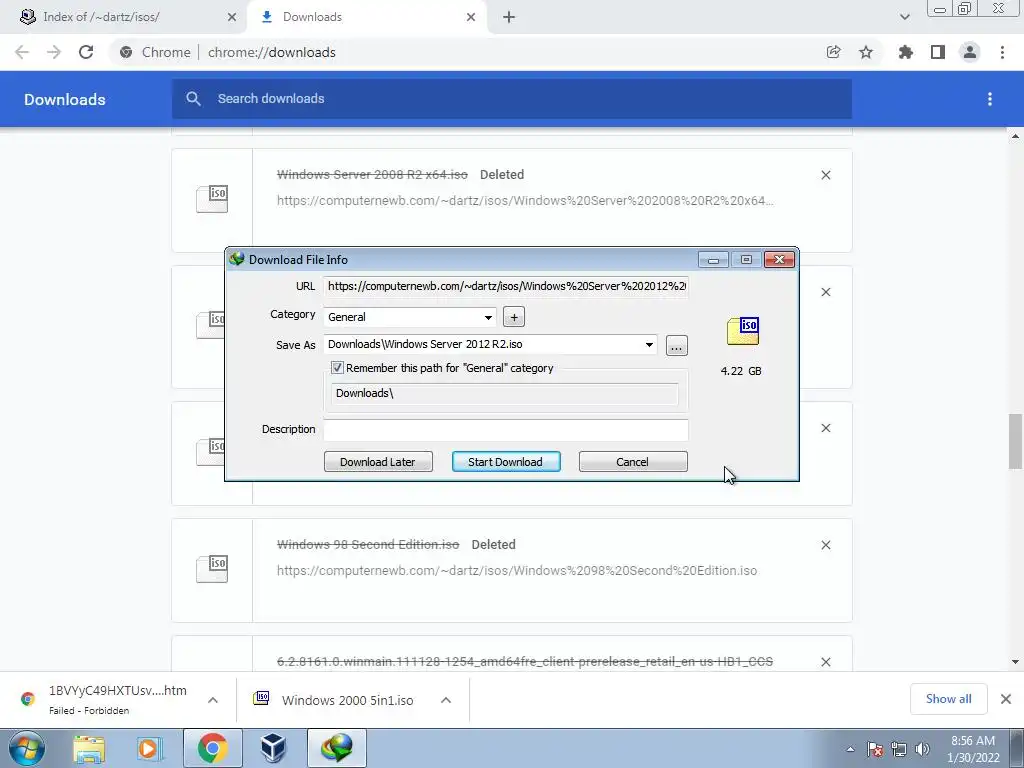The image size is (1024, 768).
Task: Click the search magnifier icon in Downloads
Action: coord(193,99)
